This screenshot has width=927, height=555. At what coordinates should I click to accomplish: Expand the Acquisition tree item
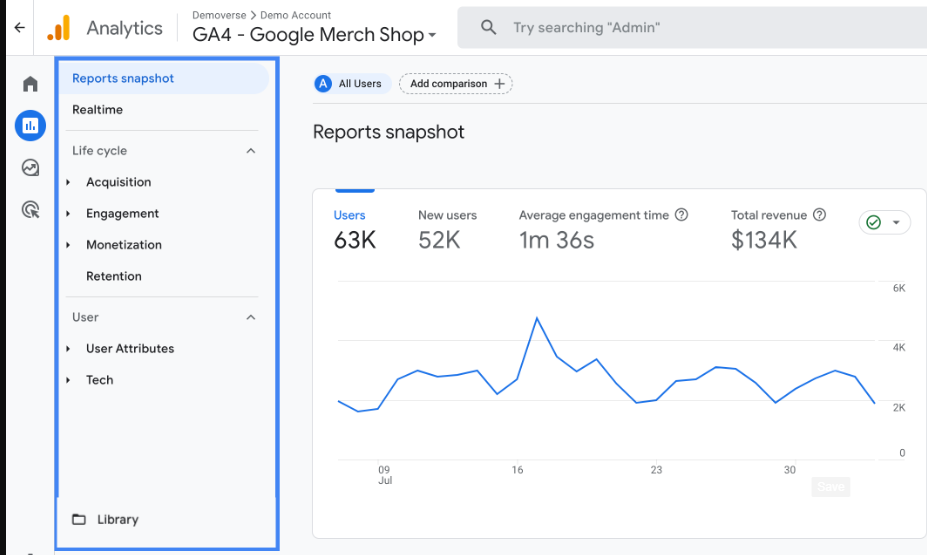68,182
